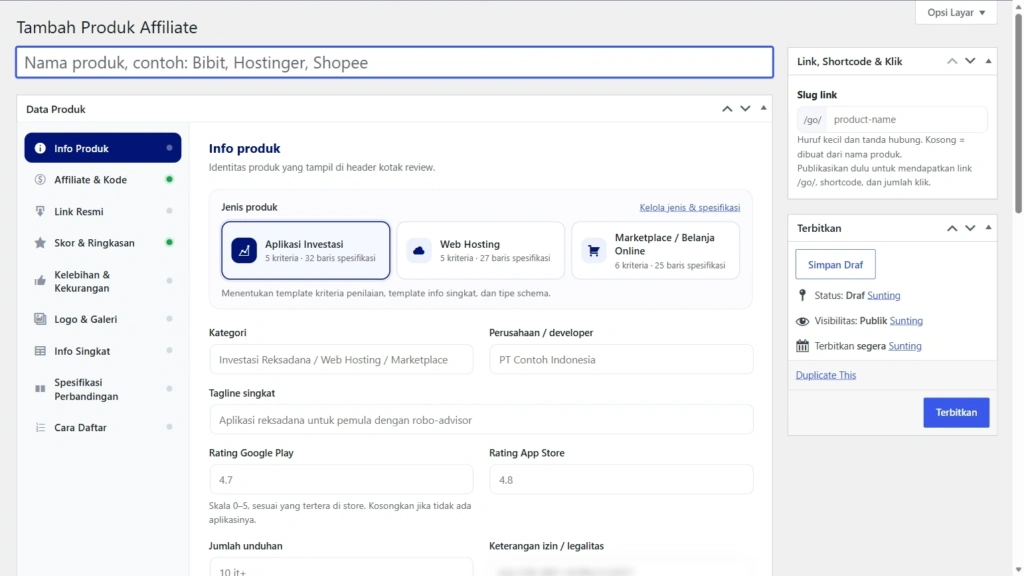Click the chart icon on Aplikasi Investasi card

point(244,250)
